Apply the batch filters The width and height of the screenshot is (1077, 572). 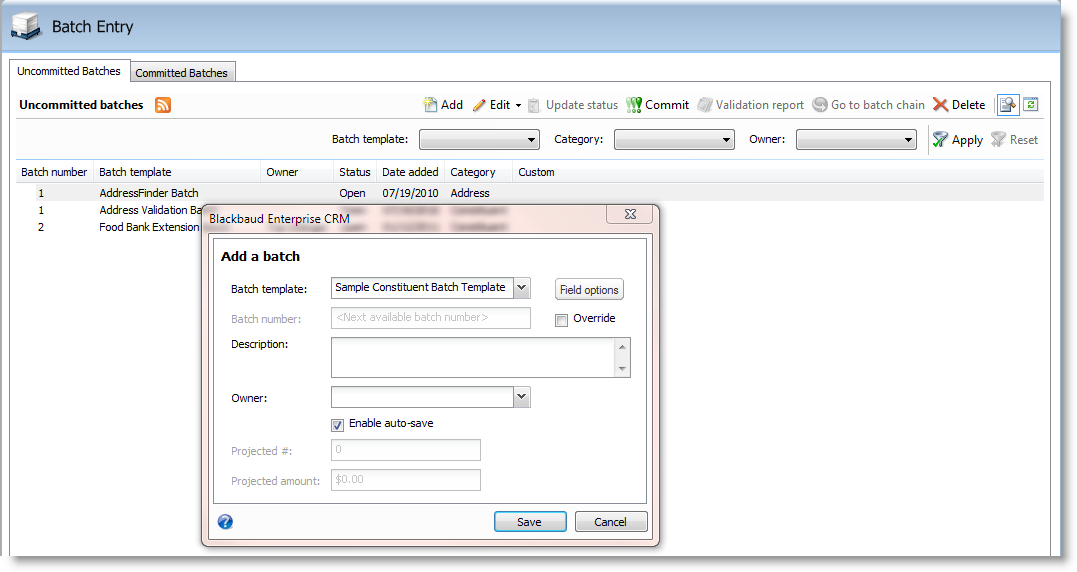click(x=957, y=140)
